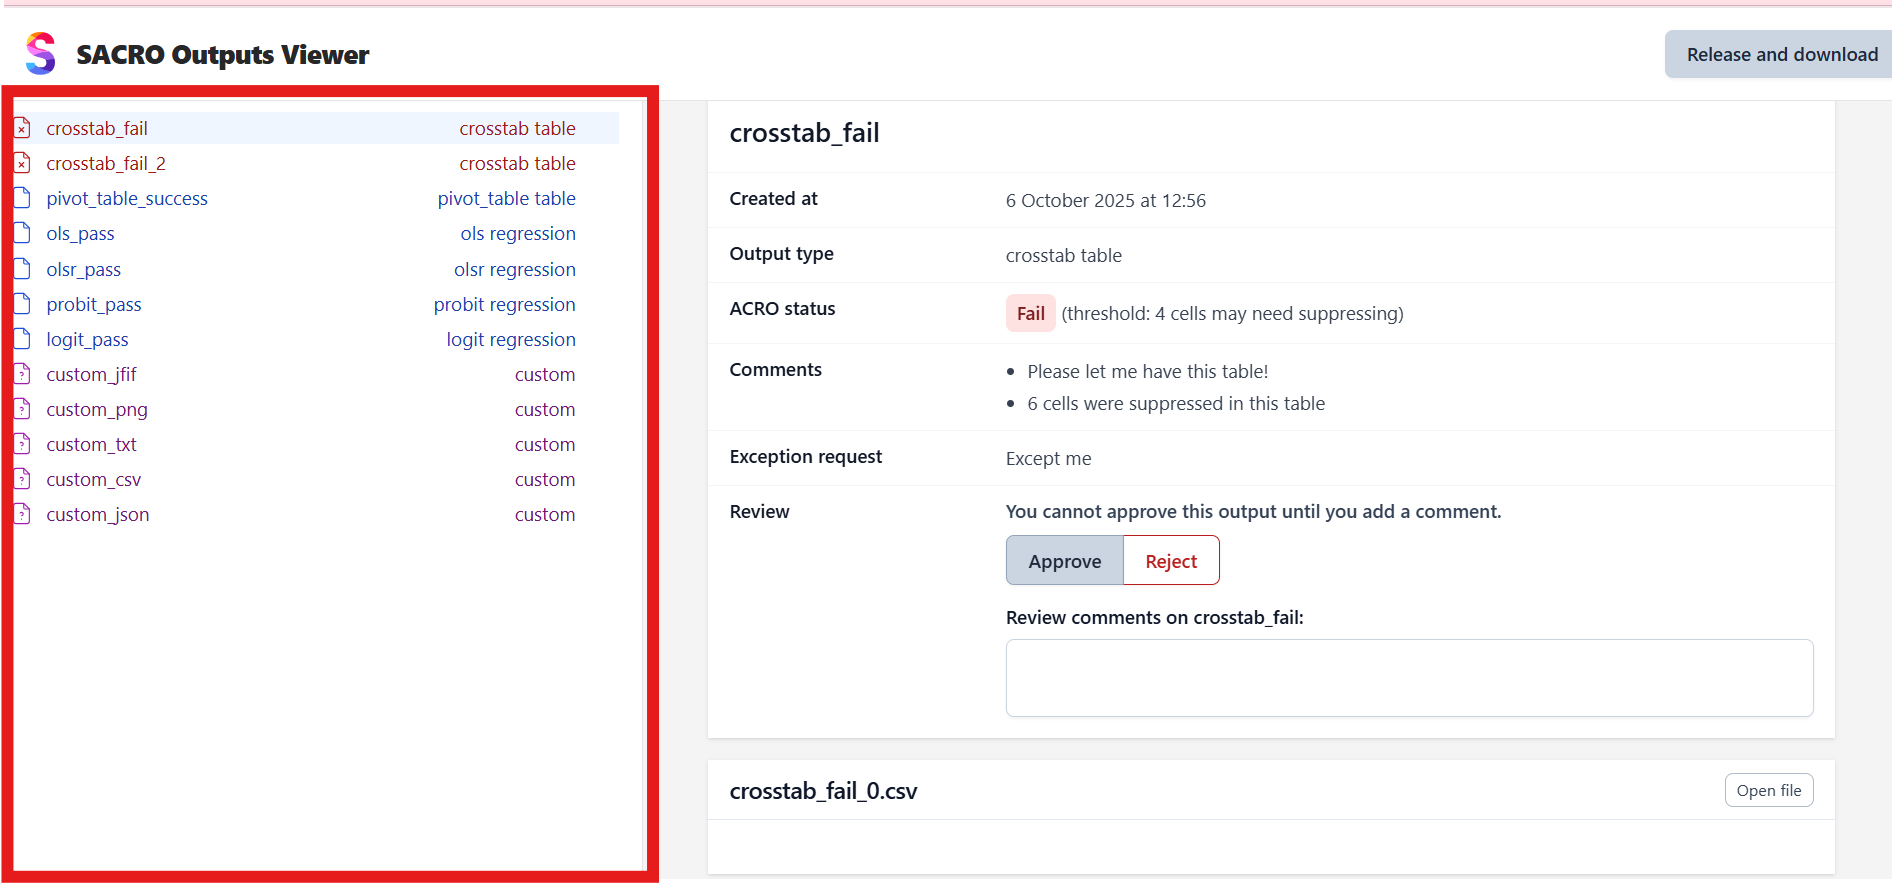Click the SACRO Outputs Viewer title
This screenshot has height=883, width=1892.
(x=222, y=55)
